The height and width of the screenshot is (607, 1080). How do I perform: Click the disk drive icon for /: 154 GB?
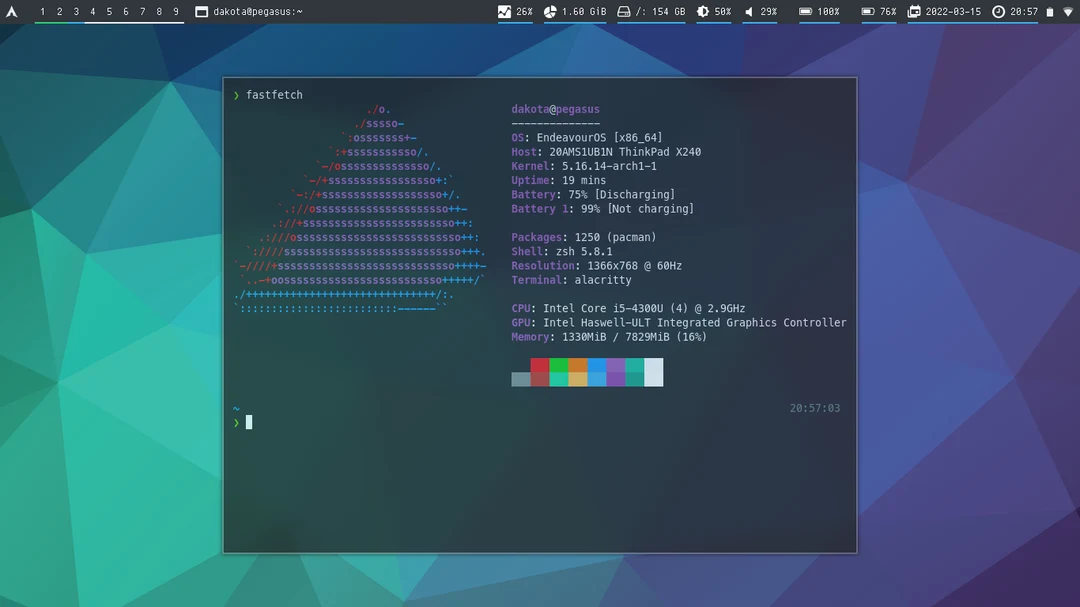coord(622,12)
